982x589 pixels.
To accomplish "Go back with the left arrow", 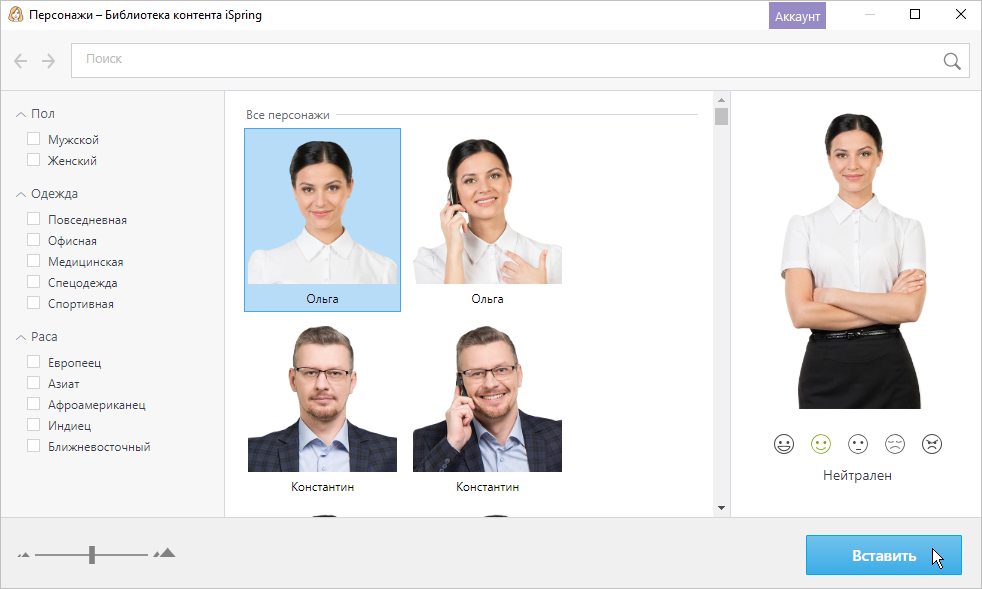I will 21,61.
